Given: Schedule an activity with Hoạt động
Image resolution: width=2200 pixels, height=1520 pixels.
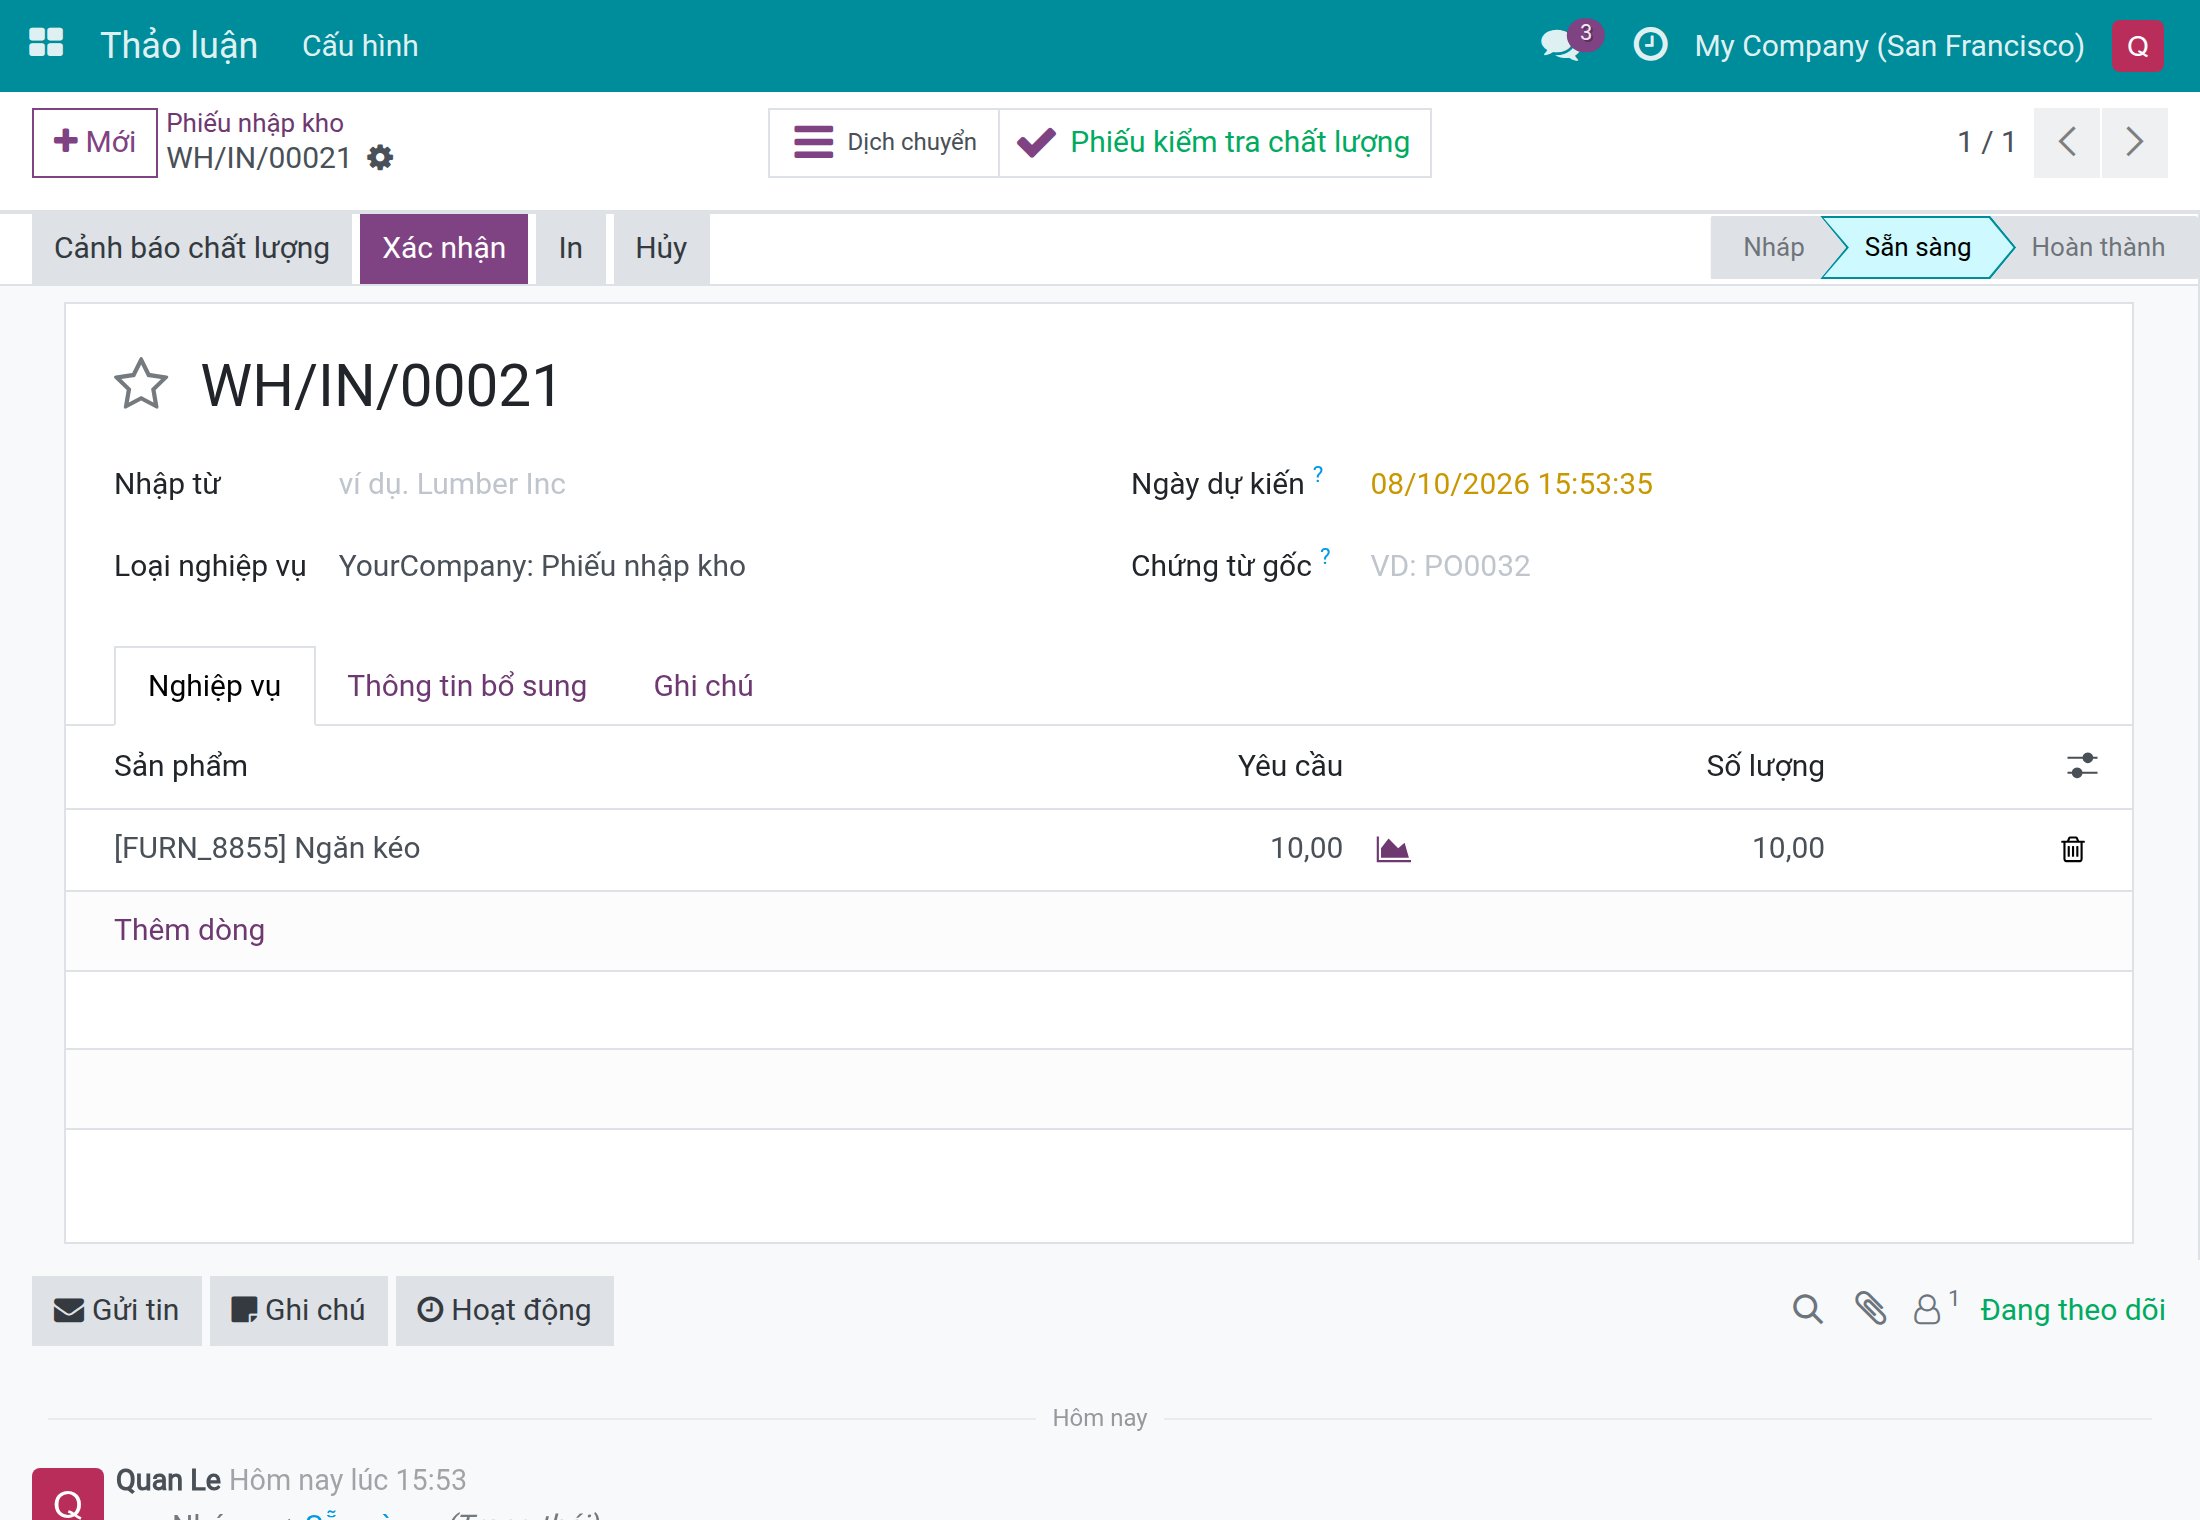Looking at the screenshot, I should click(x=504, y=1310).
